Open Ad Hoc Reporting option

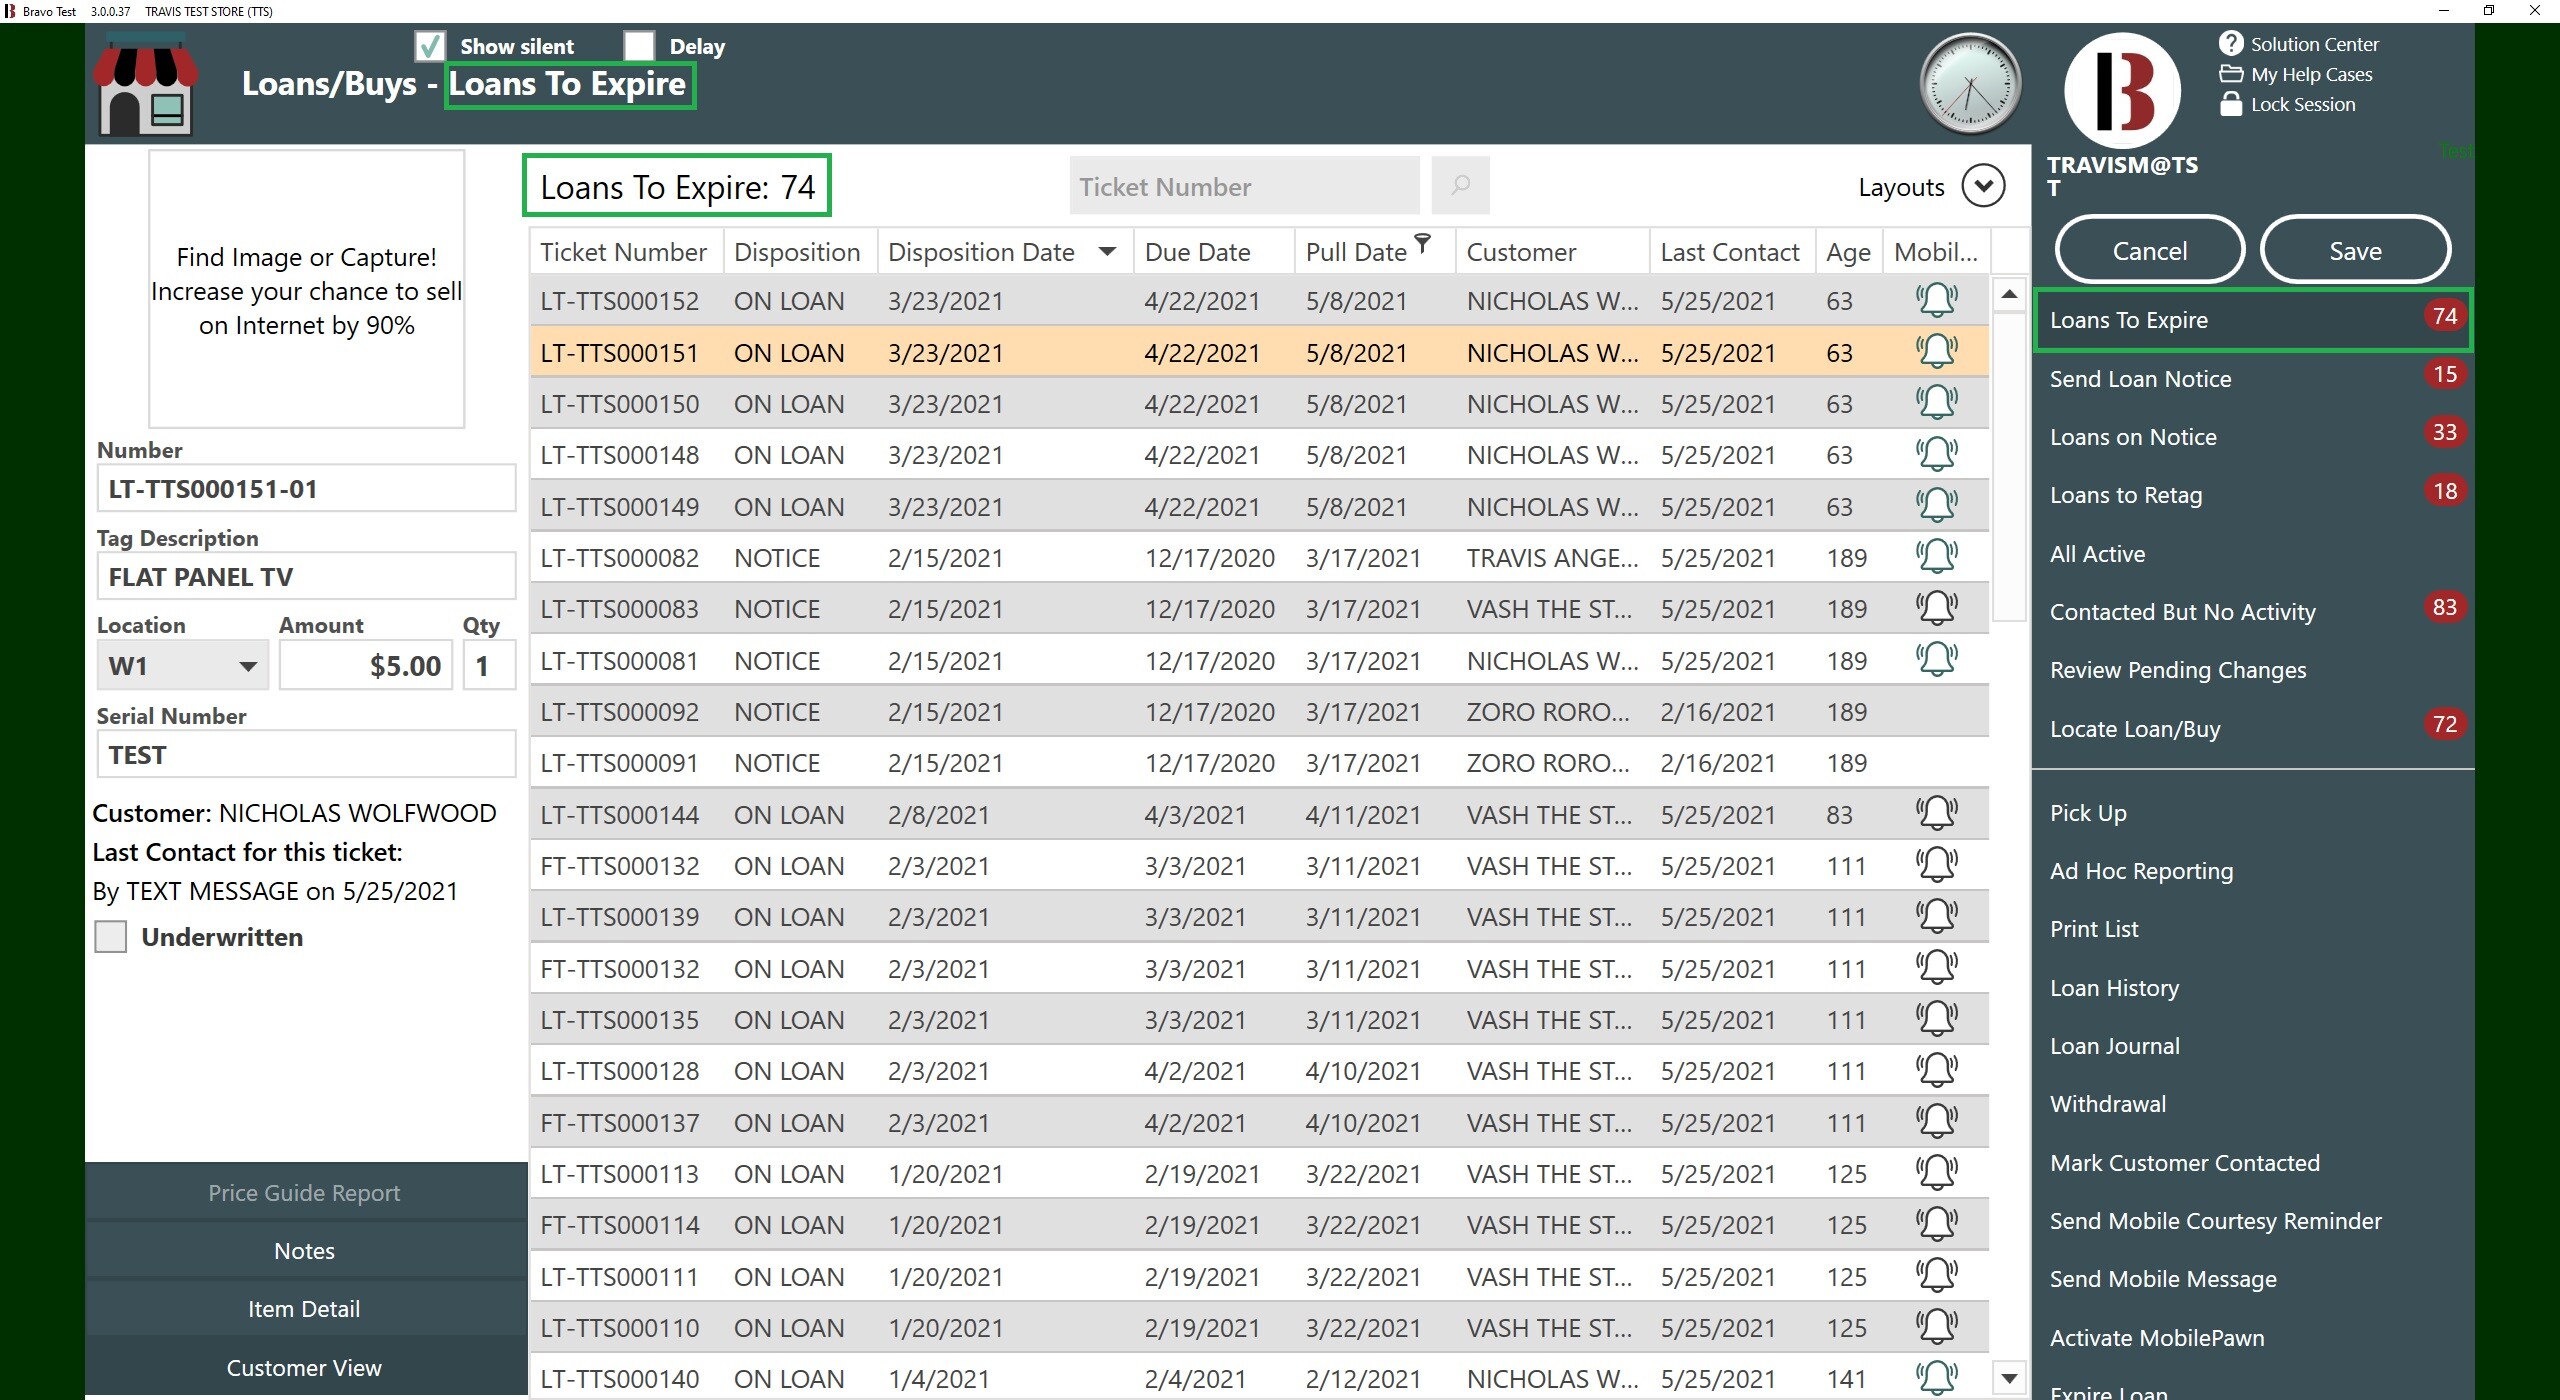click(2141, 871)
